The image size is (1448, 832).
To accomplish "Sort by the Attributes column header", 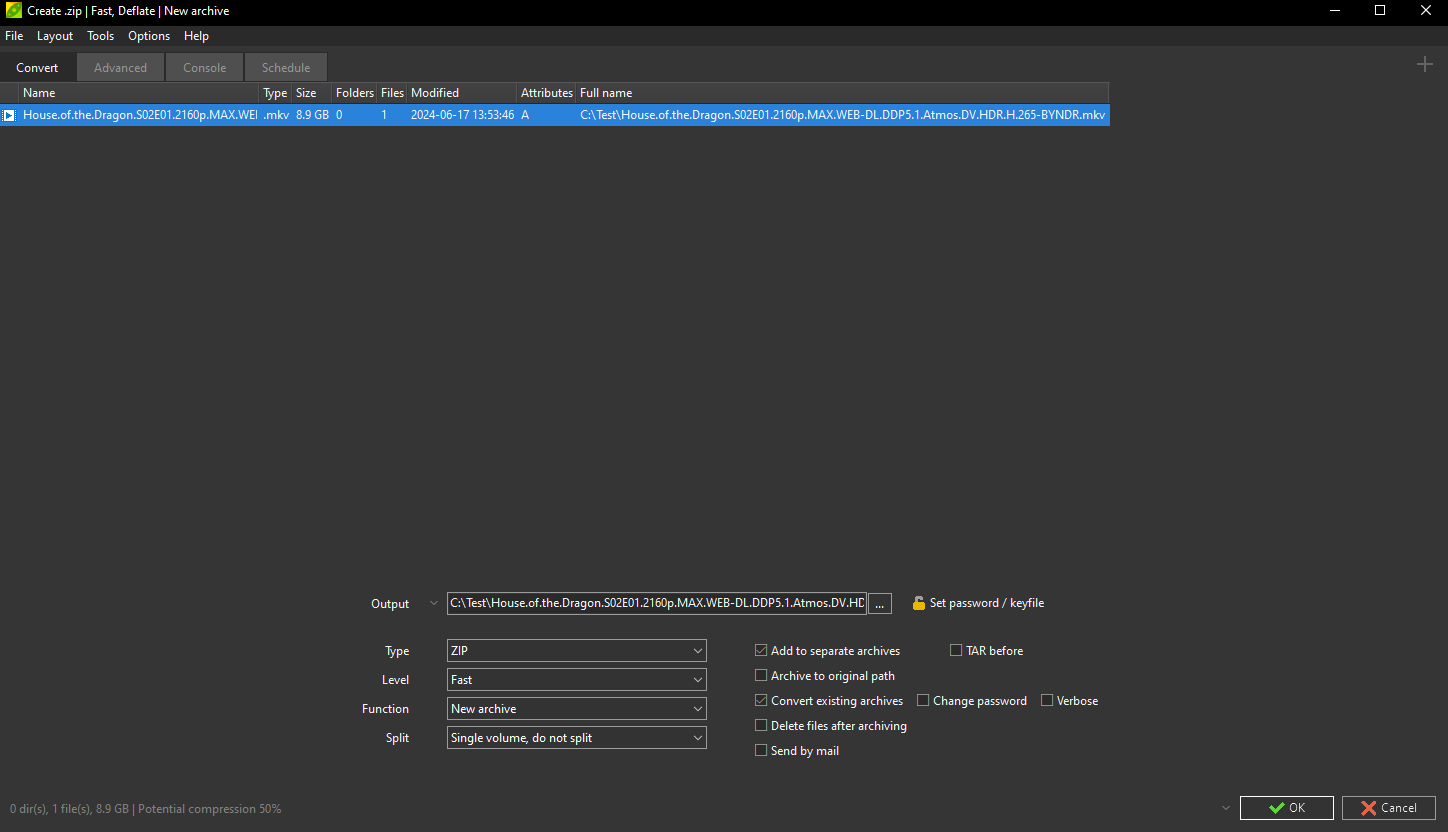I will [546, 93].
